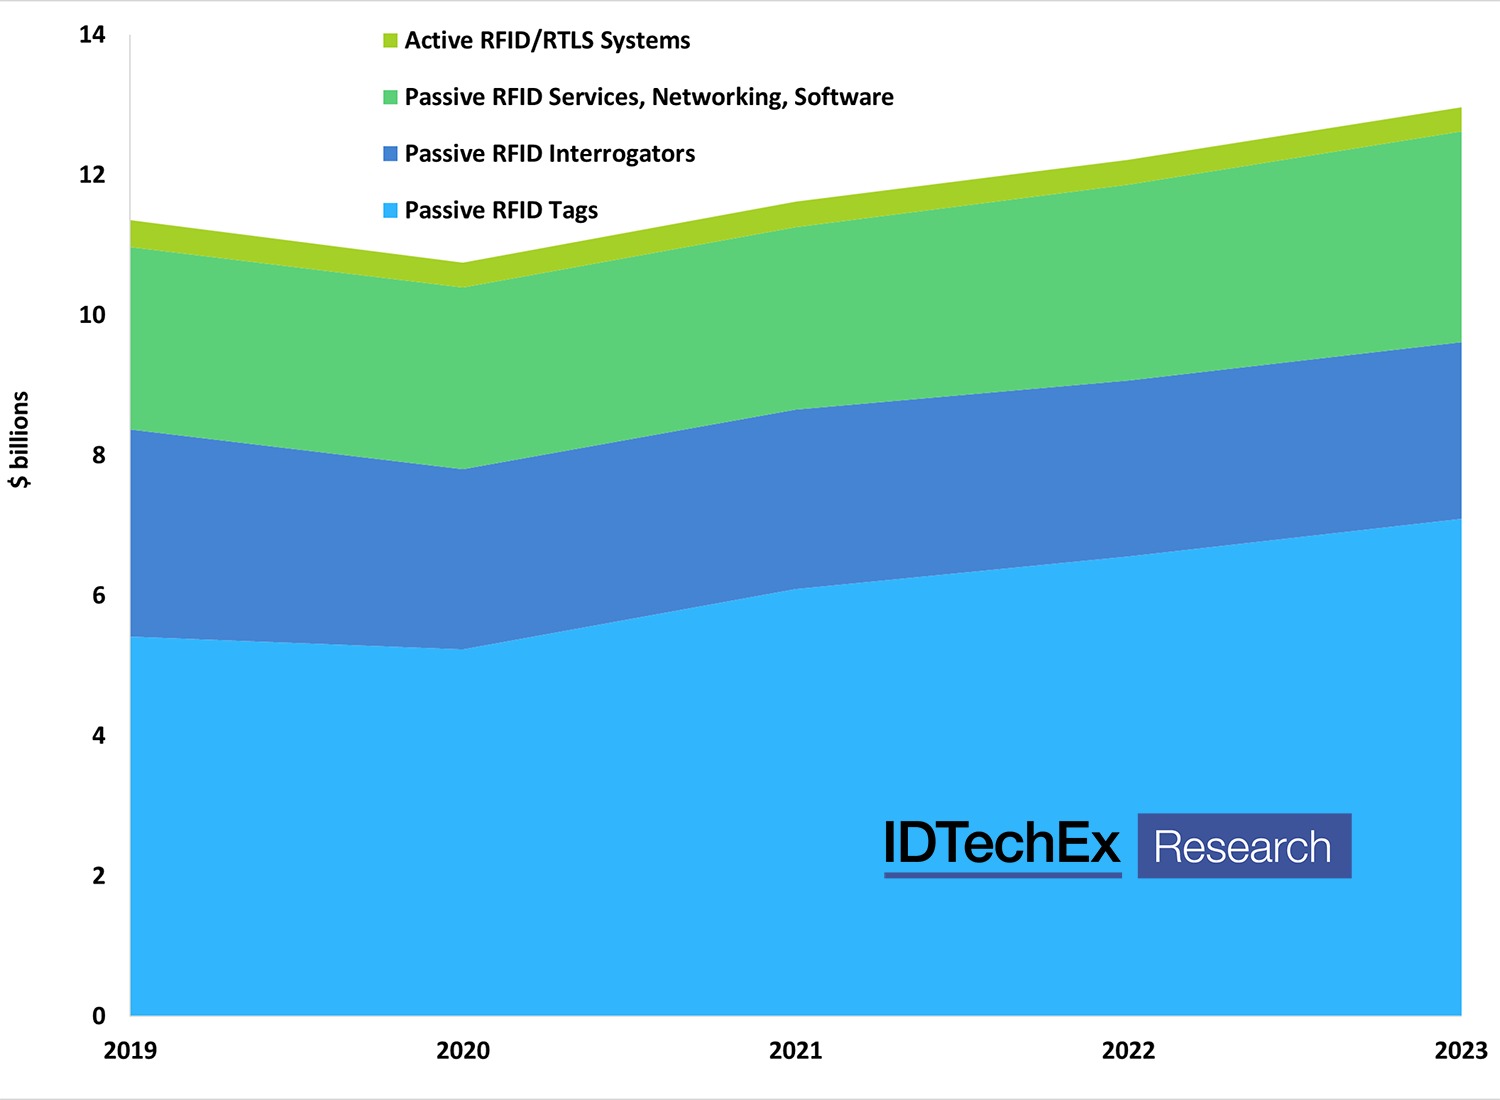The height and width of the screenshot is (1100, 1500).
Task: Click the 2020 x-axis label
Action: (463, 1051)
